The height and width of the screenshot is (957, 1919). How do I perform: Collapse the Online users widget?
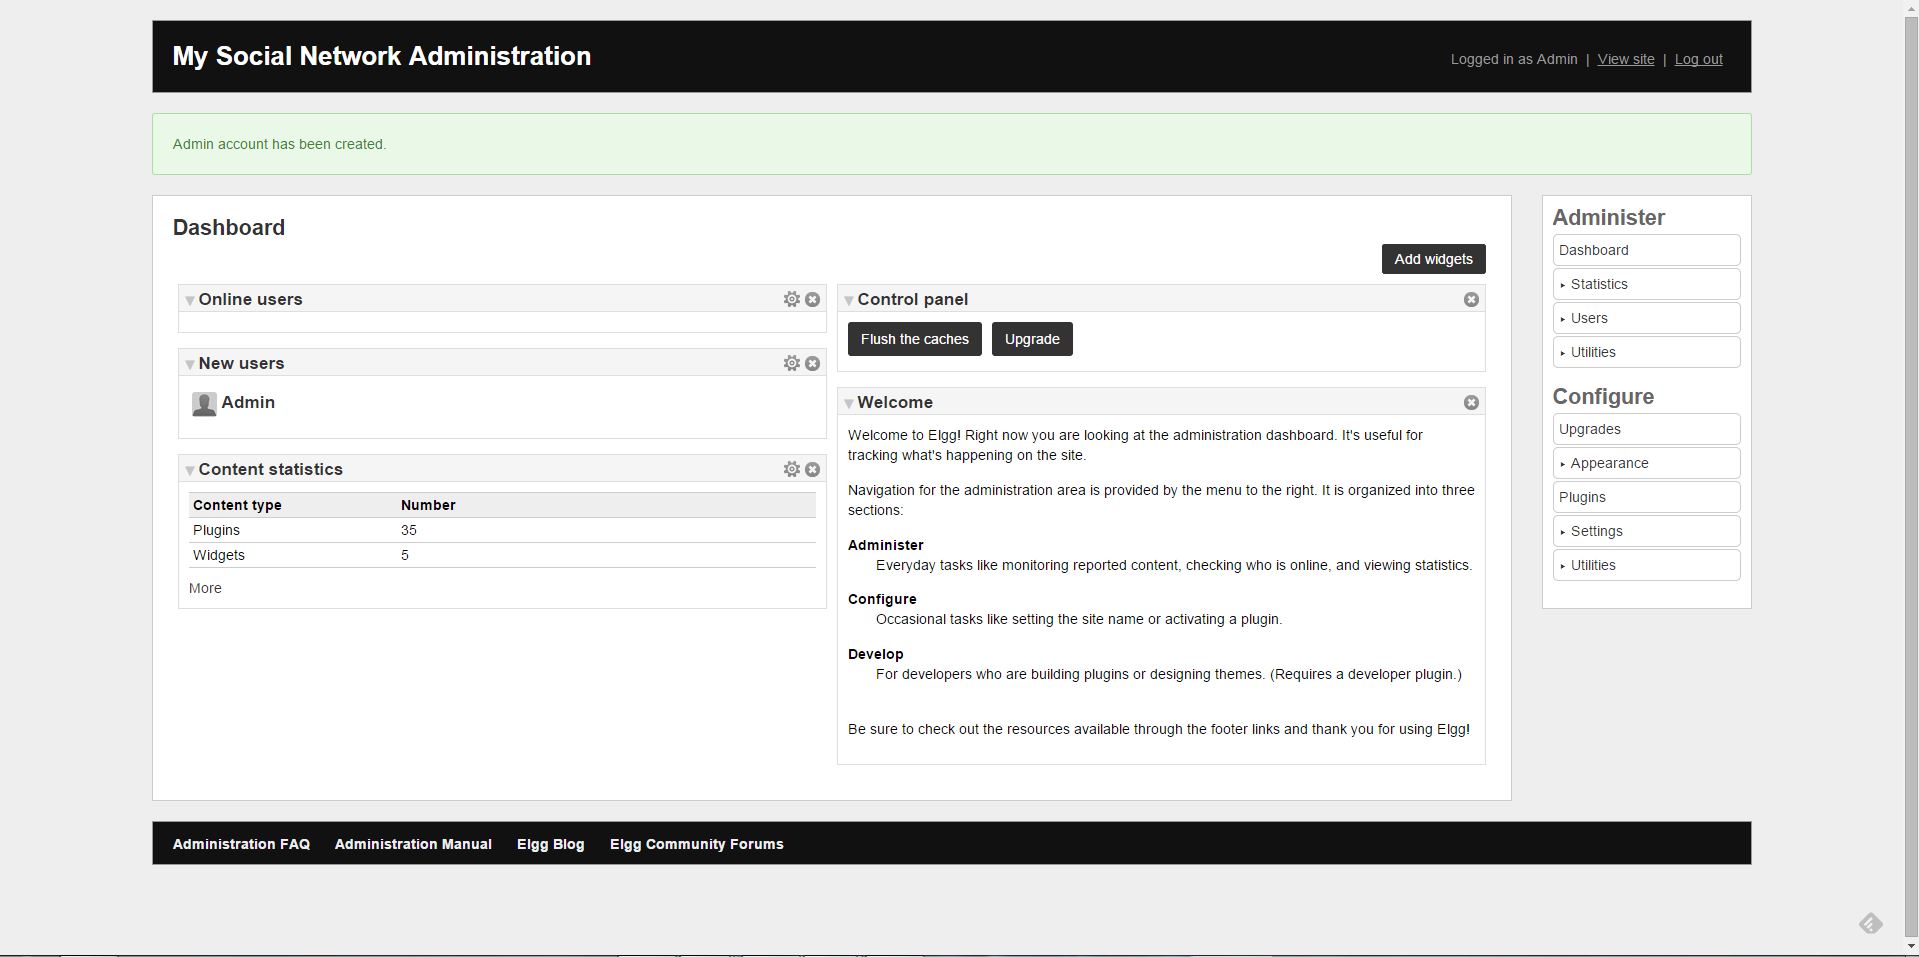tap(190, 300)
